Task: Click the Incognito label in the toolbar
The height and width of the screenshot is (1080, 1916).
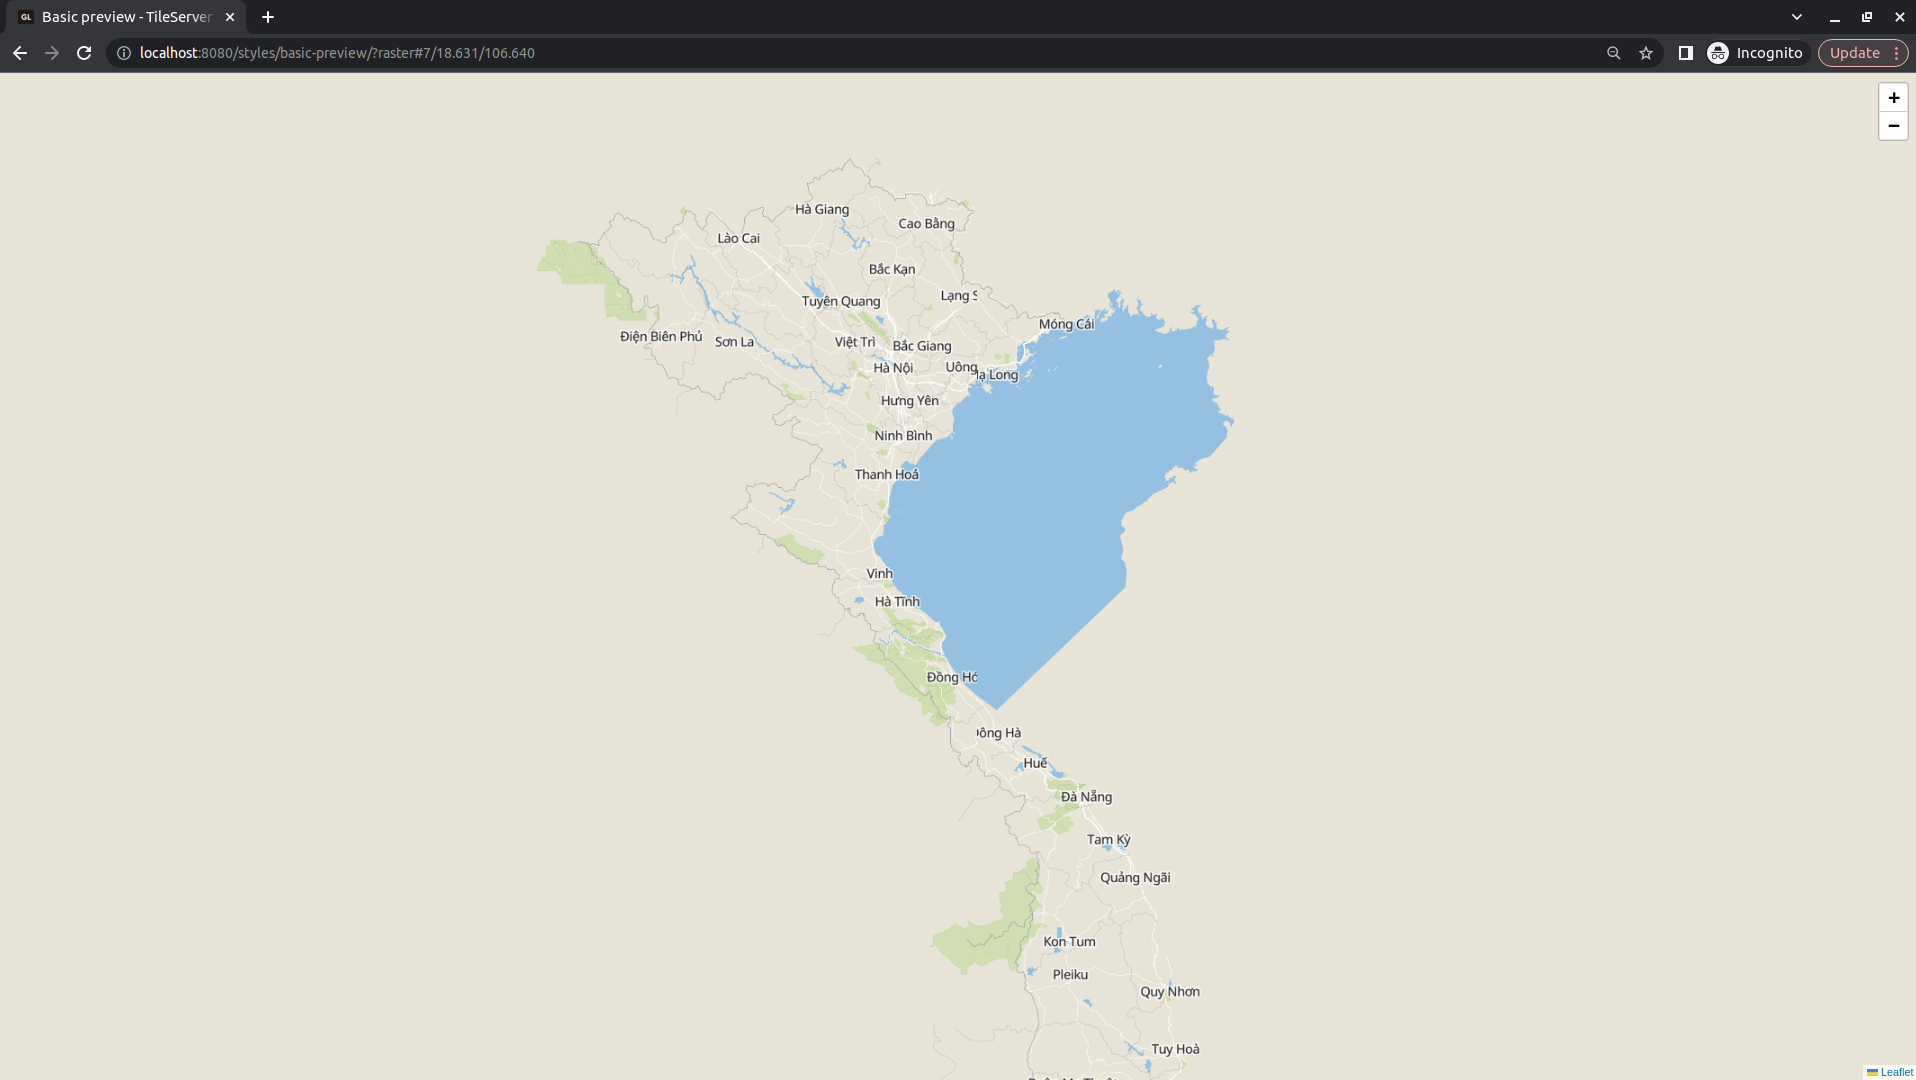Action: click(1768, 53)
